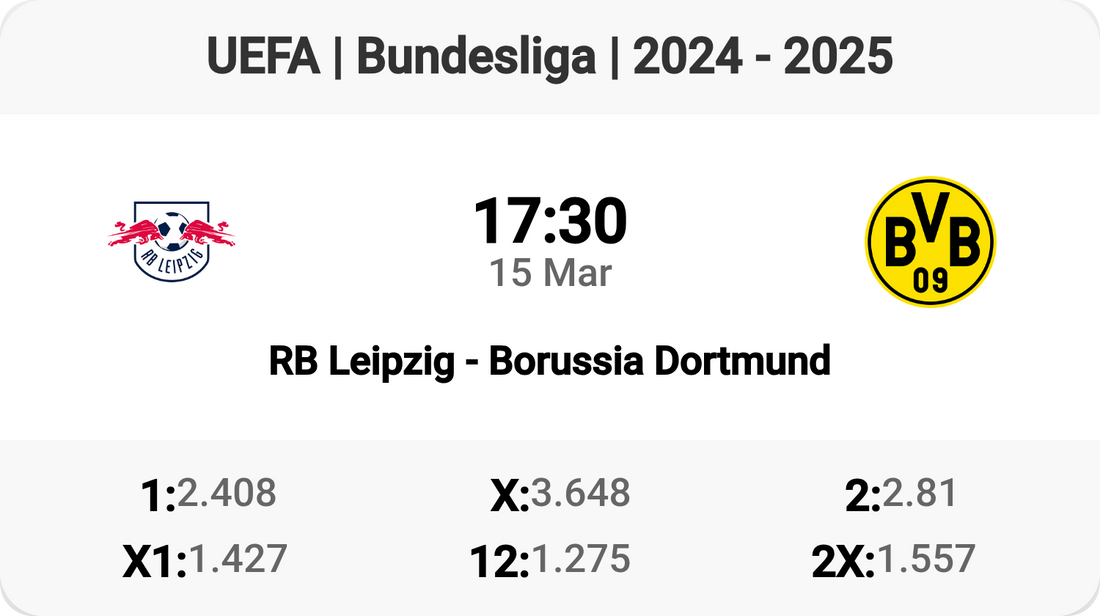
Task: Select UEFA in the header title
Action: 264,59
